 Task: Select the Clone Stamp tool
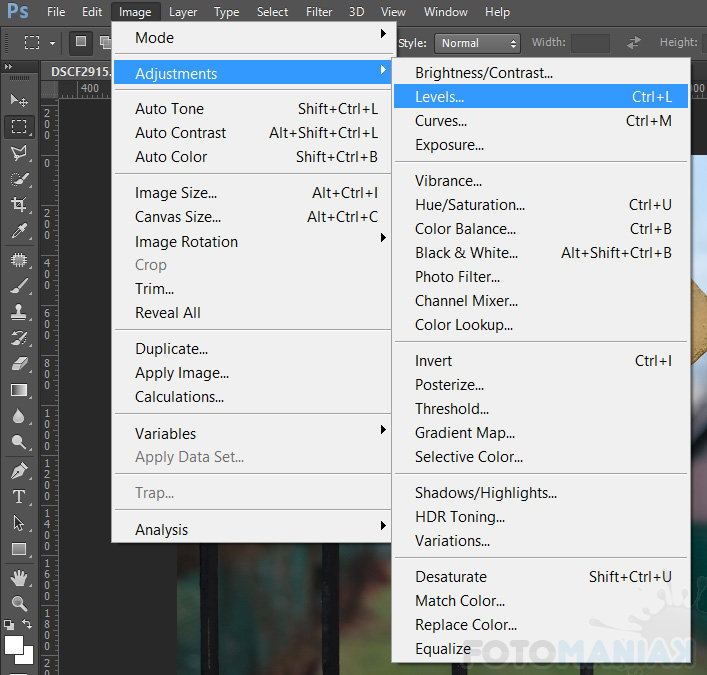click(19, 312)
